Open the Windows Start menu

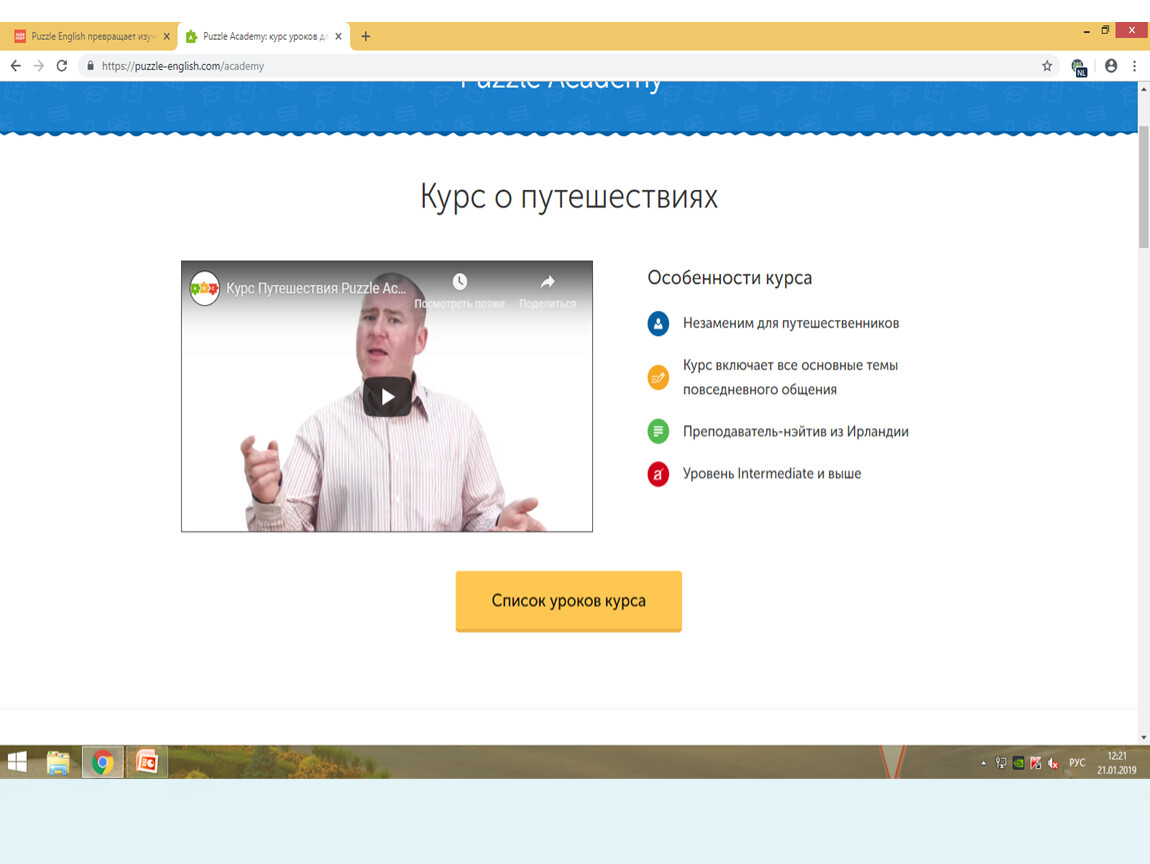tap(17, 763)
